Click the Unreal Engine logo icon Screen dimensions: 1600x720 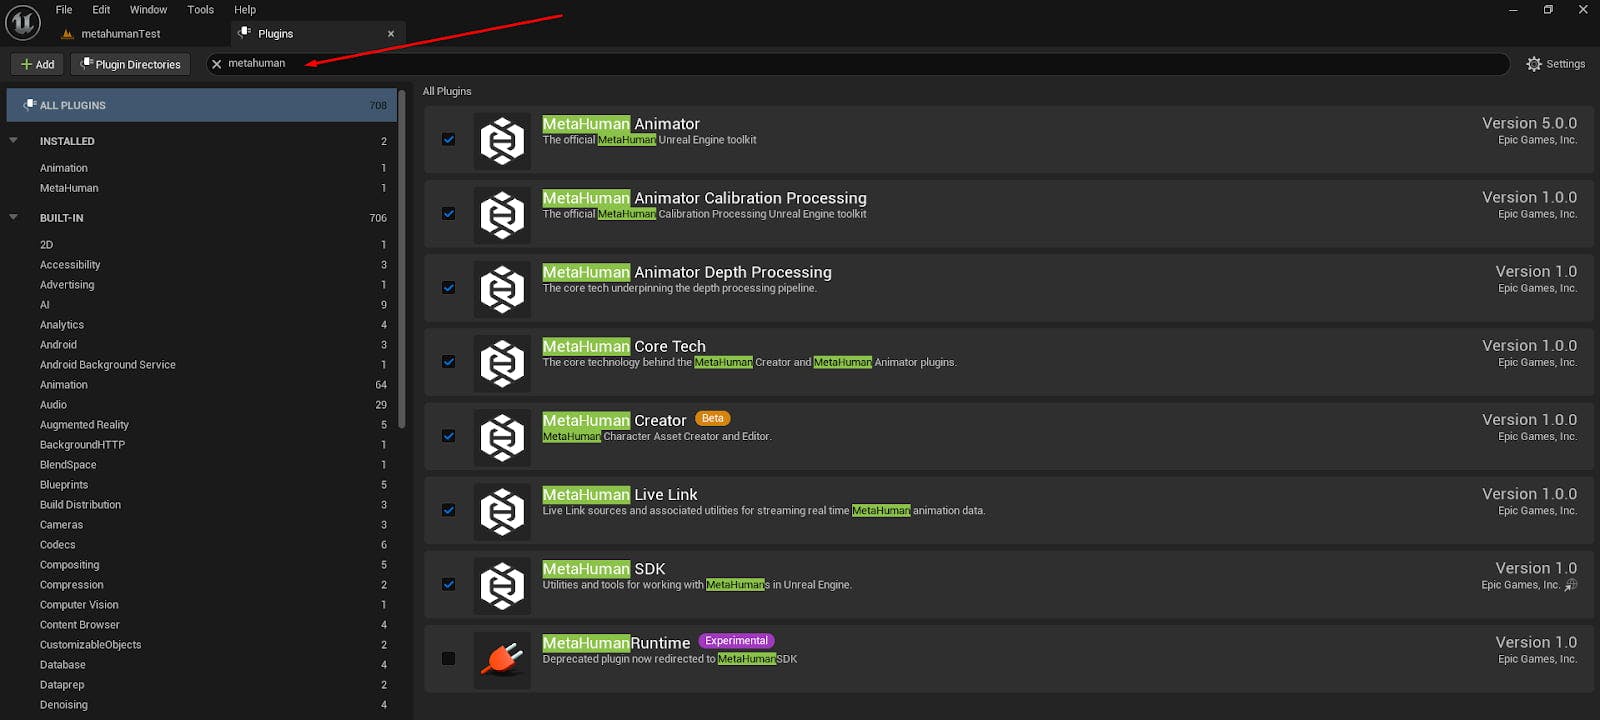click(x=22, y=22)
